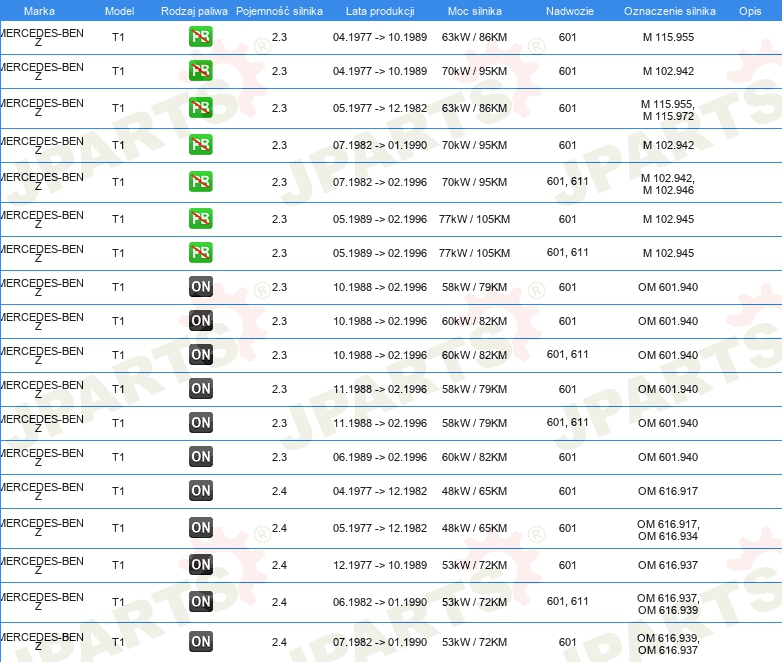
Task: Click date cell '04.1977 -> 12.1982'
Action: (x=380, y=491)
